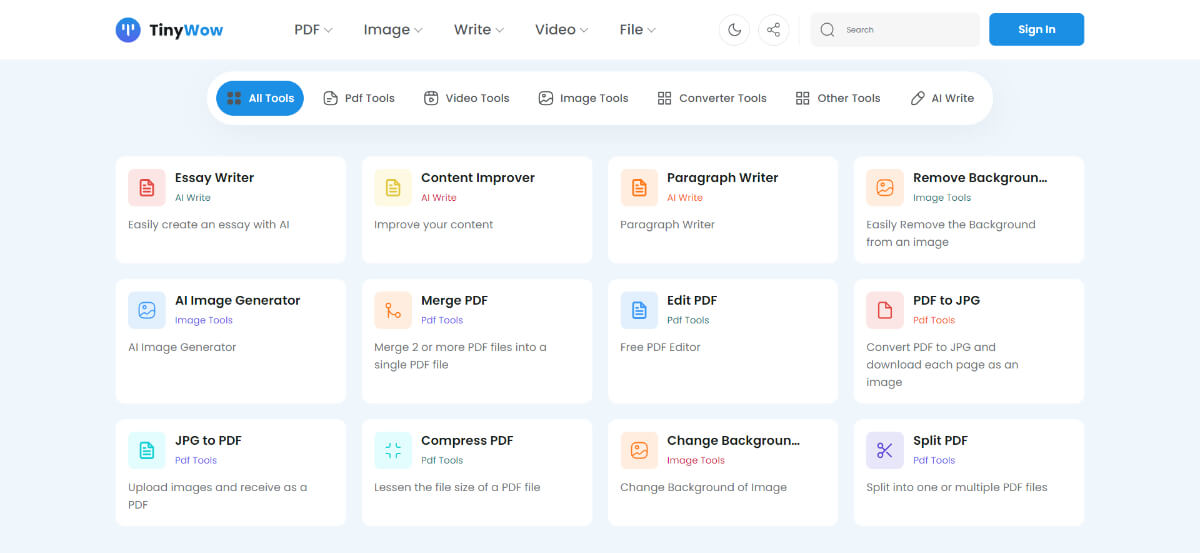The image size is (1200, 553).
Task: Open the Paragraph Writer title link
Action: (722, 178)
